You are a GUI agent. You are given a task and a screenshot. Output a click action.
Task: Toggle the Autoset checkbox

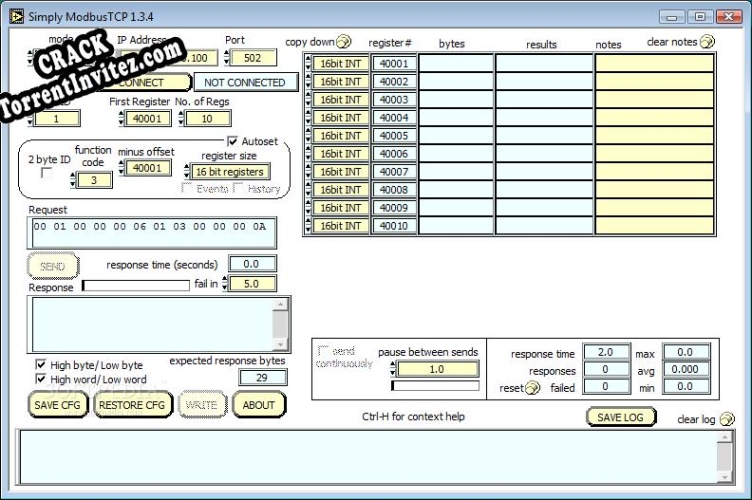click(233, 141)
